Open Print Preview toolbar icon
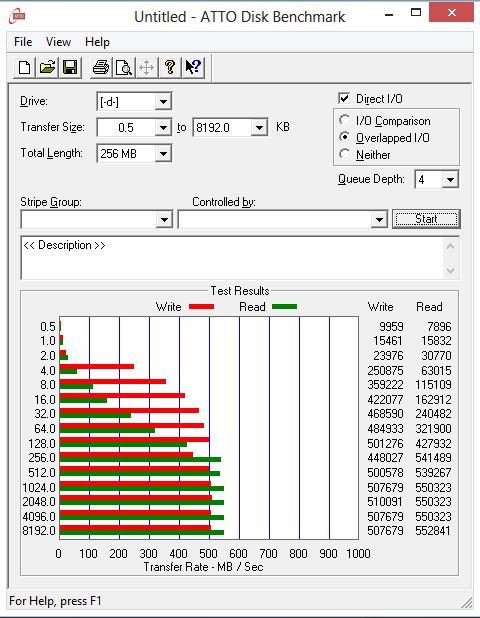The height and width of the screenshot is (618, 480). pos(124,67)
